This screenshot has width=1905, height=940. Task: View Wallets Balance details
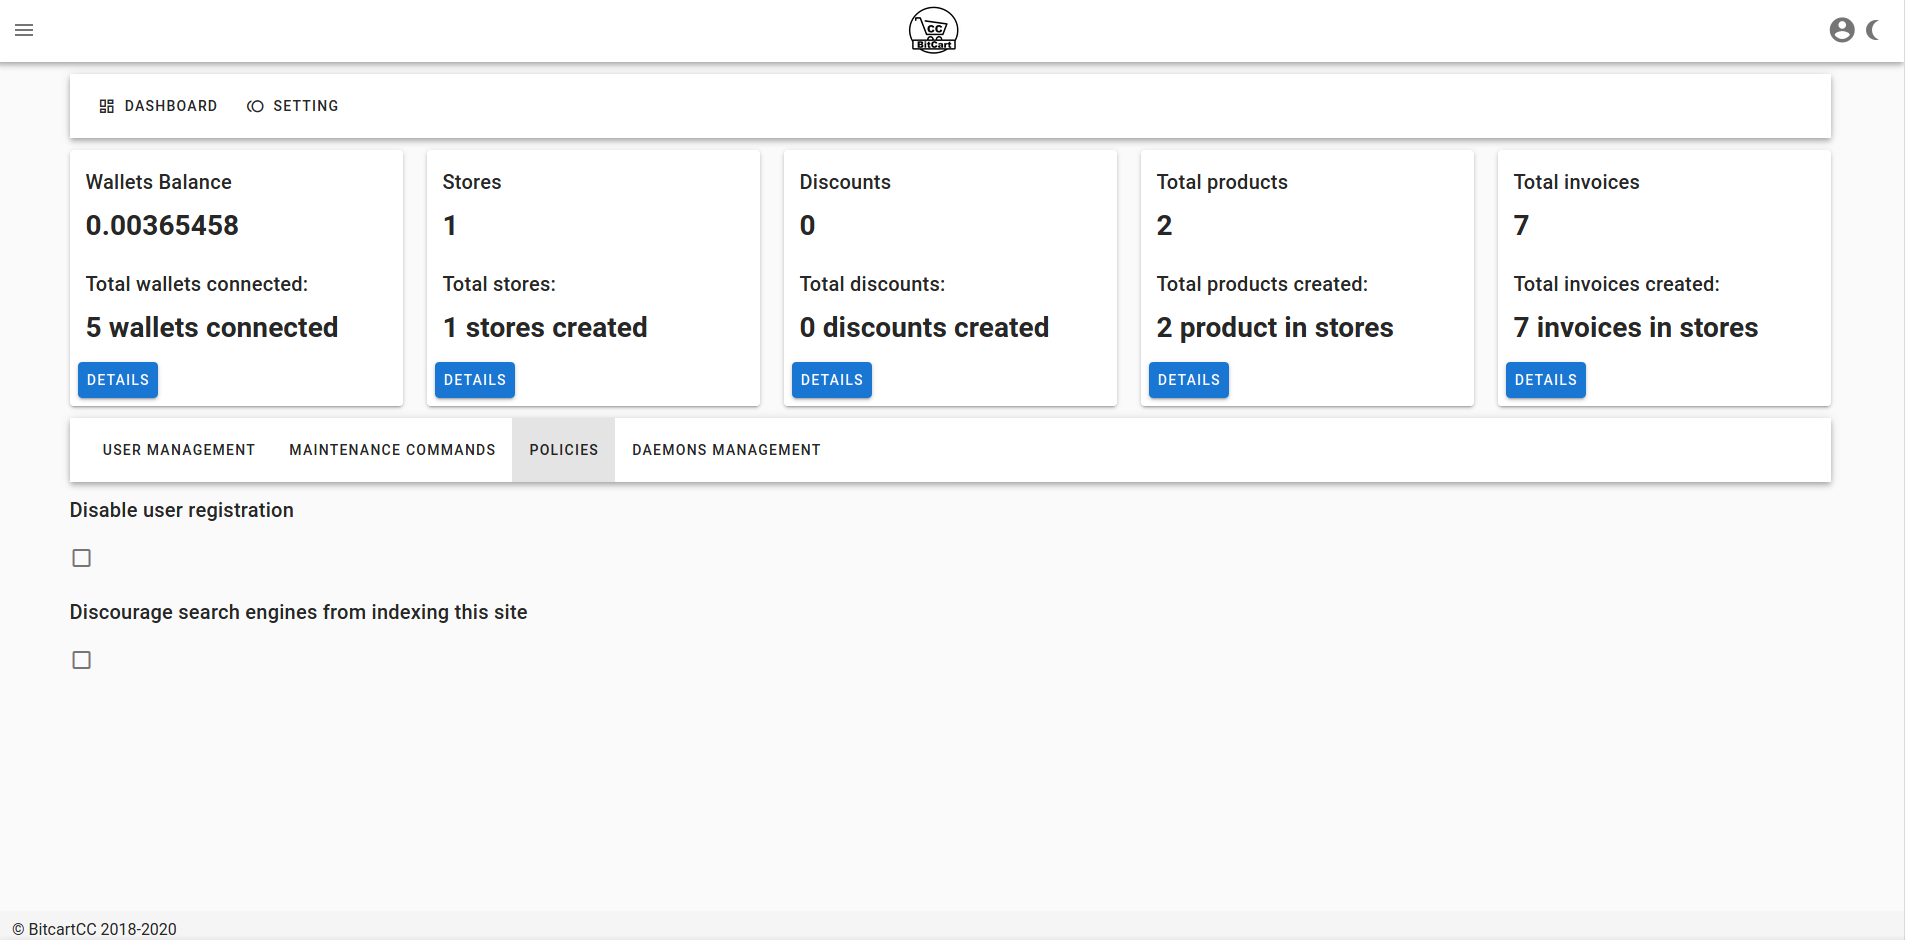(118, 380)
